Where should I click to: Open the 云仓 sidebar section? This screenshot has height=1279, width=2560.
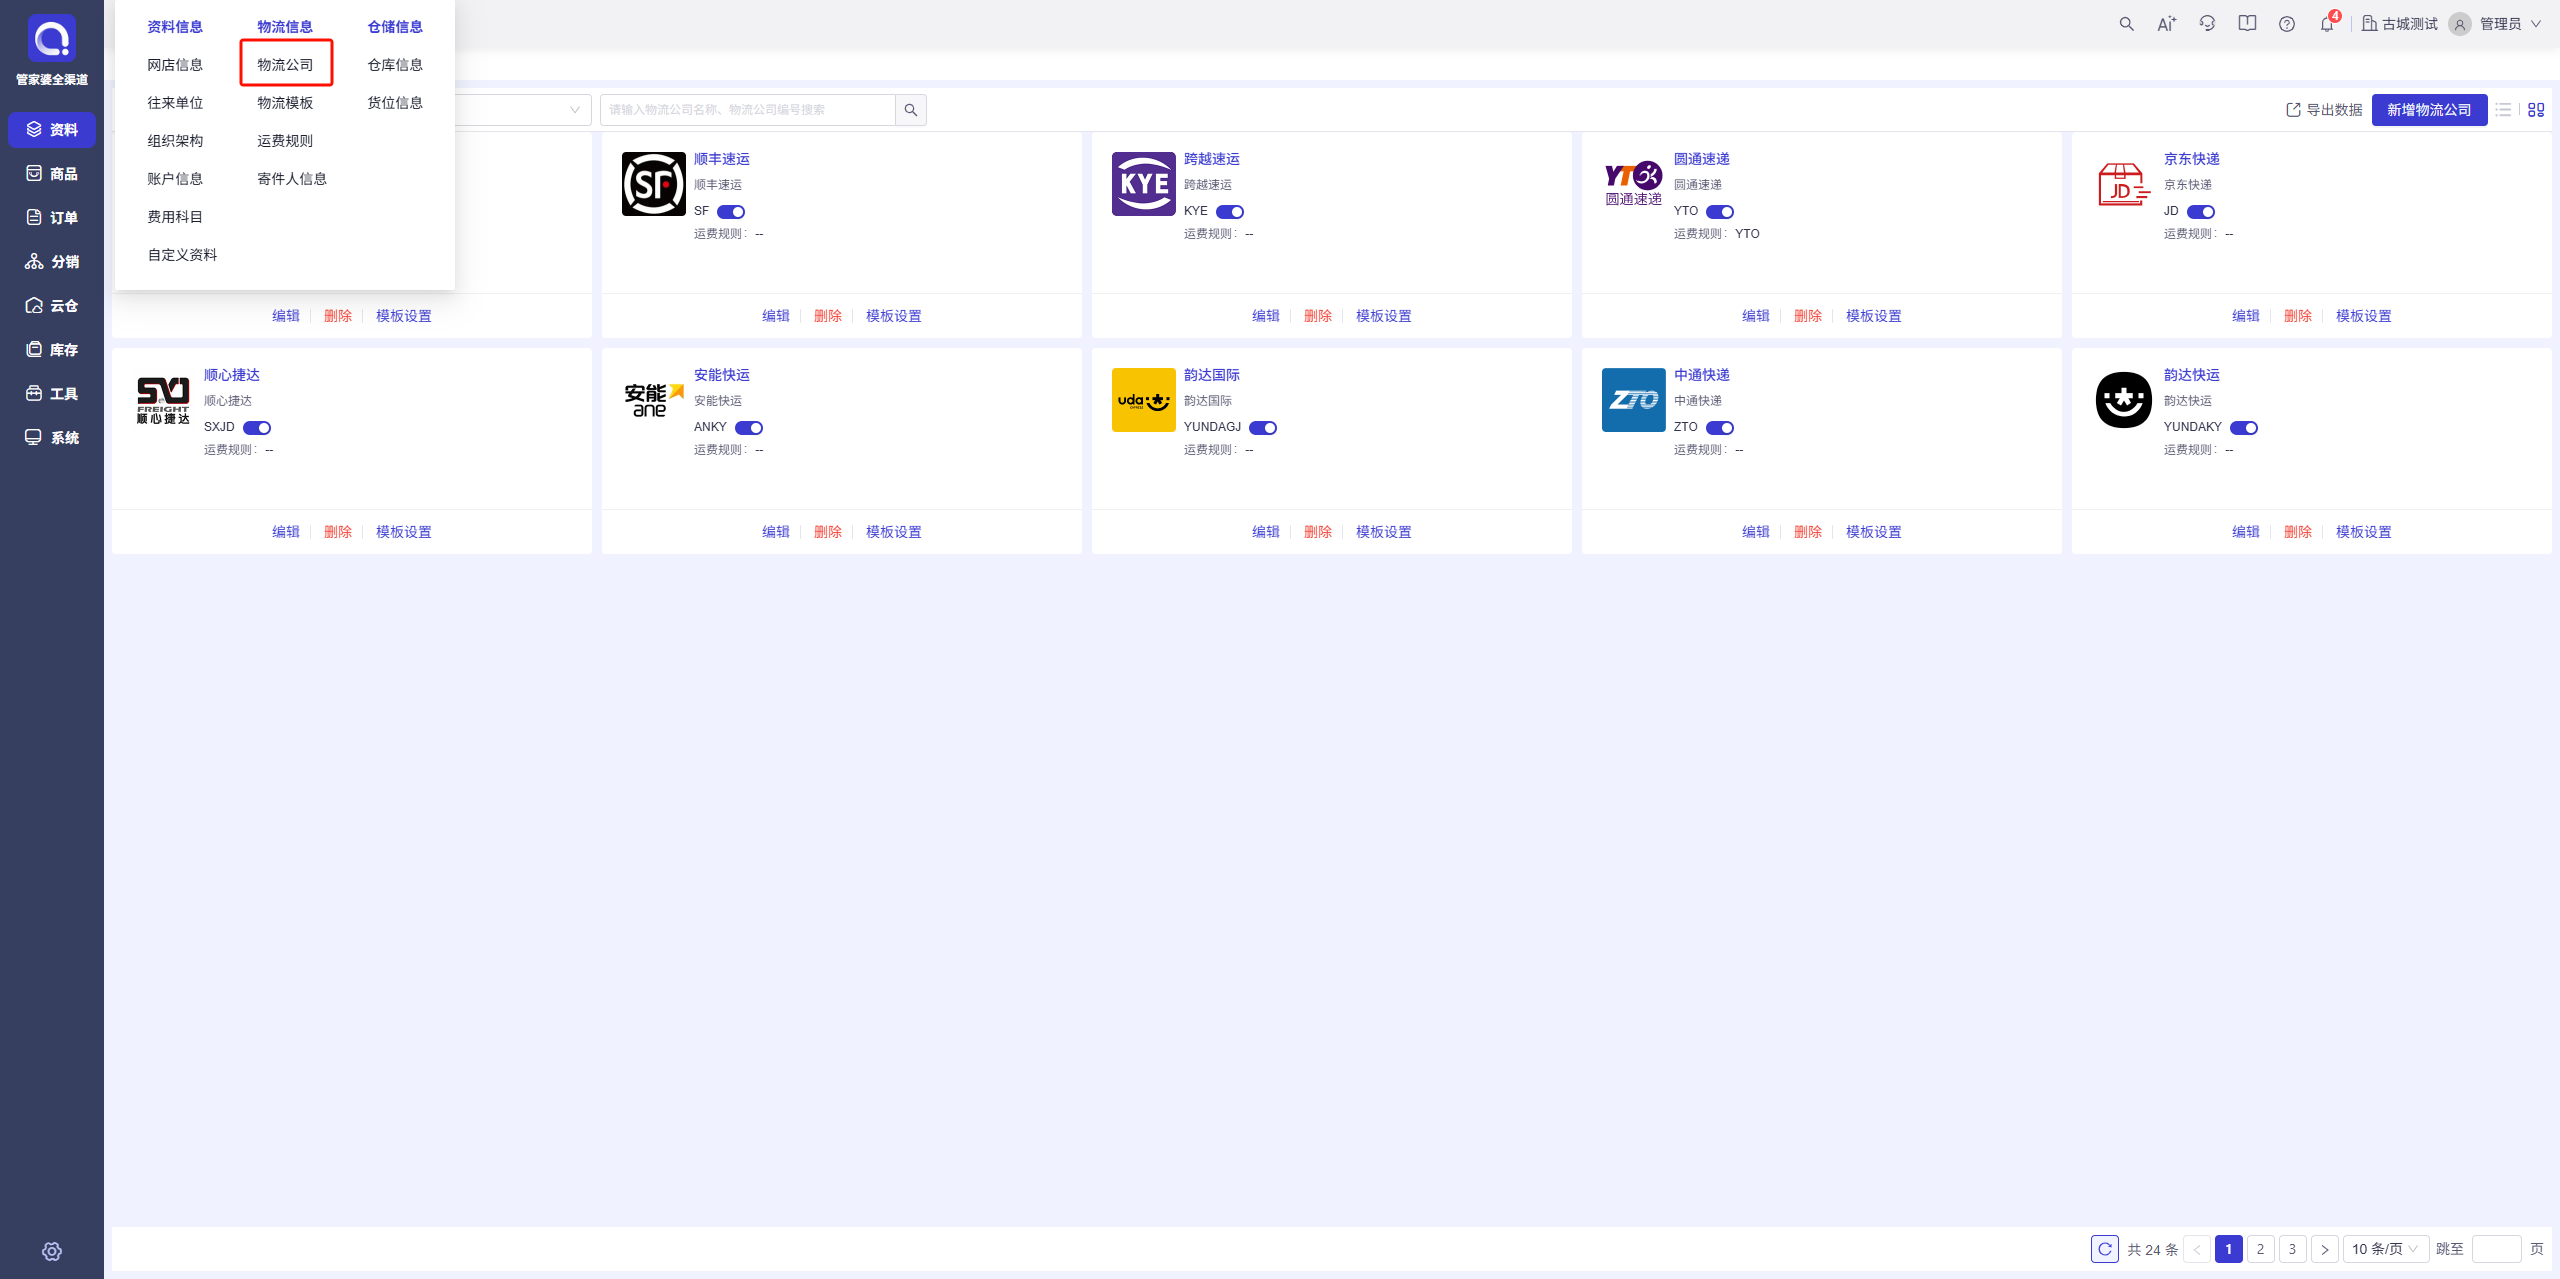point(52,305)
